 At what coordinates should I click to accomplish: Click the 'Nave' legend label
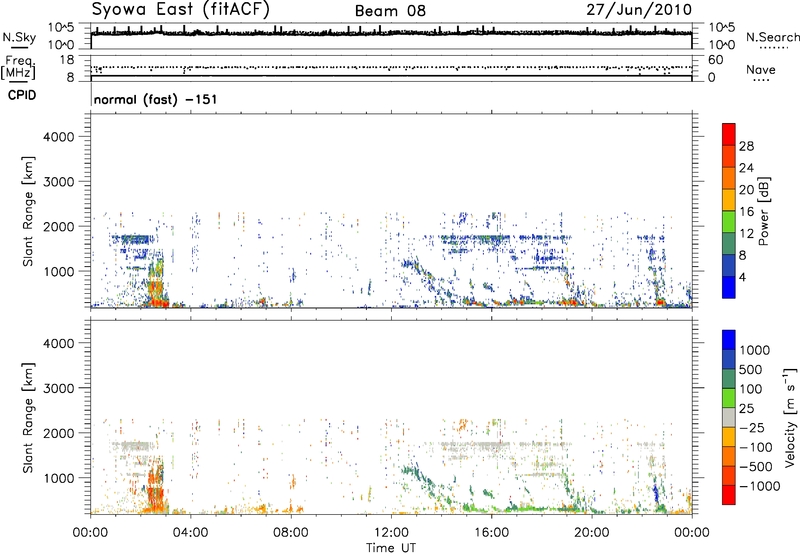761,69
